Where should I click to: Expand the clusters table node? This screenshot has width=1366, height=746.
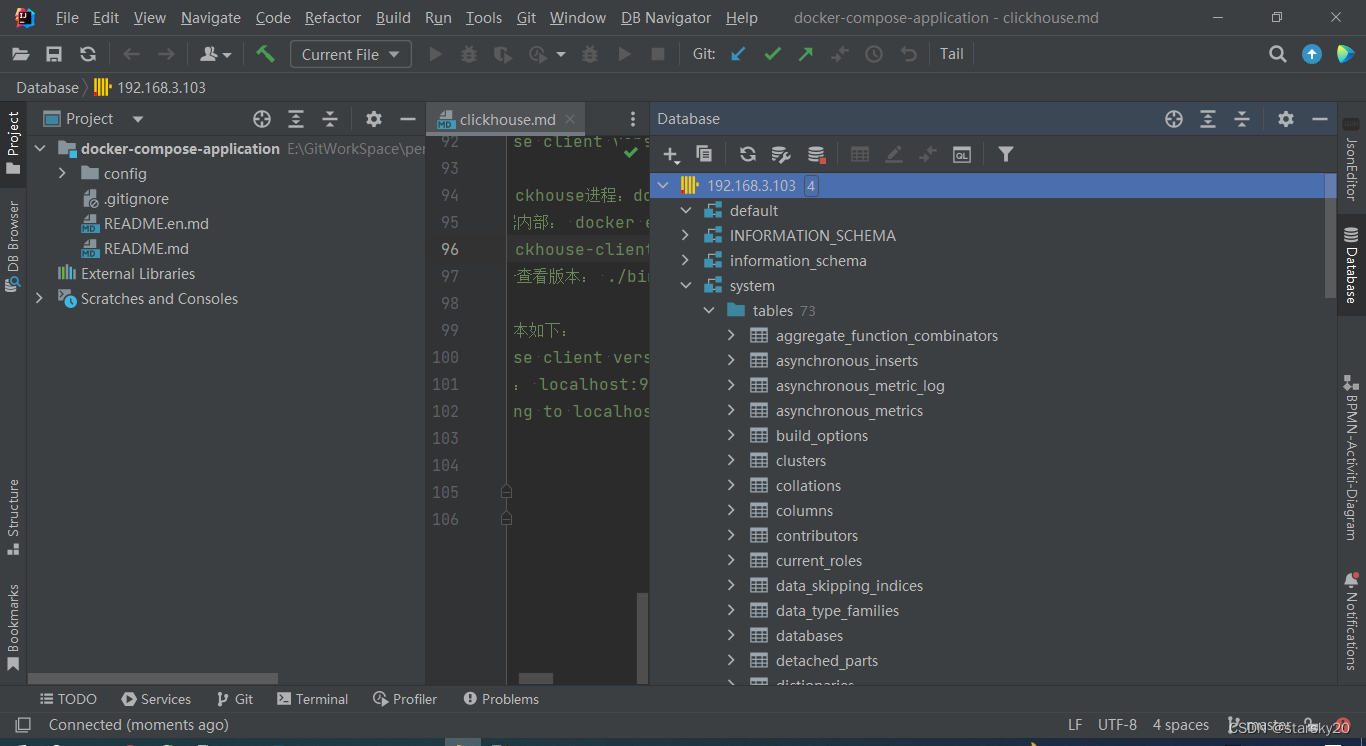pyautogui.click(x=731, y=460)
